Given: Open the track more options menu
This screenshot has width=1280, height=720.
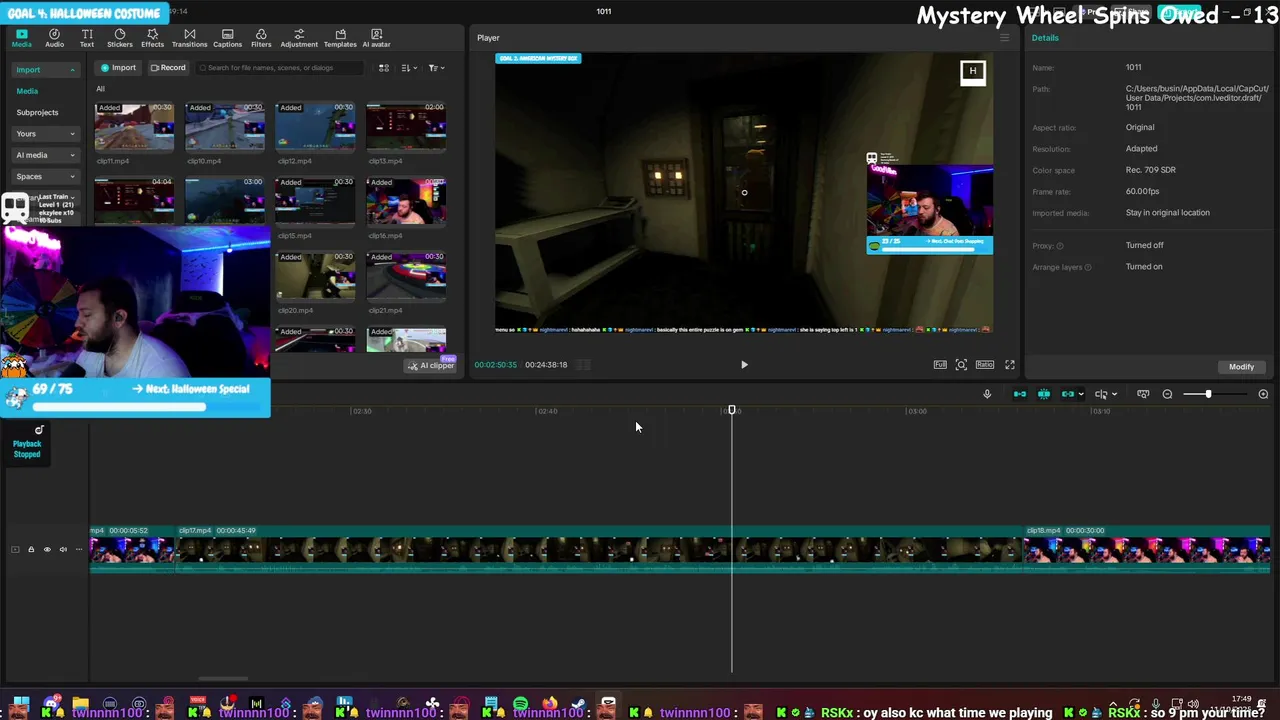Looking at the screenshot, I should pos(79,549).
